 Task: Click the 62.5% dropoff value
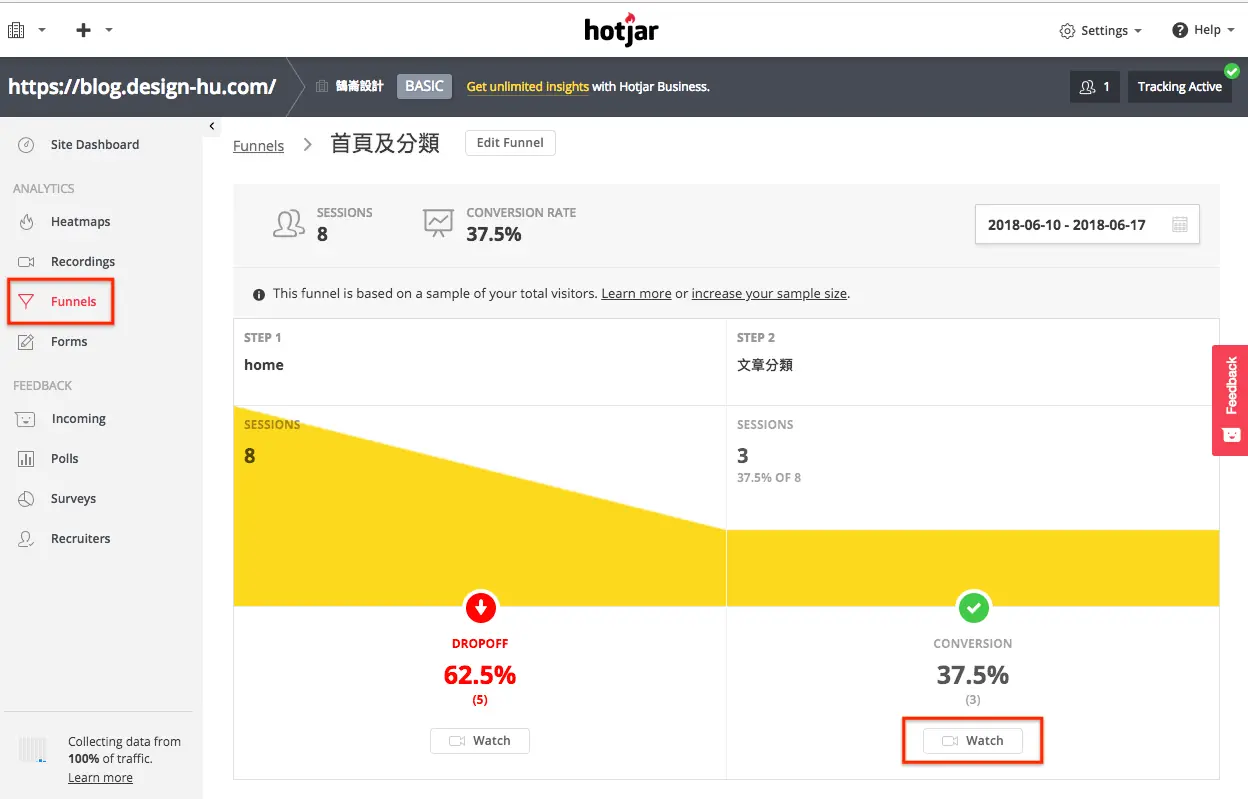click(x=480, y=675)
